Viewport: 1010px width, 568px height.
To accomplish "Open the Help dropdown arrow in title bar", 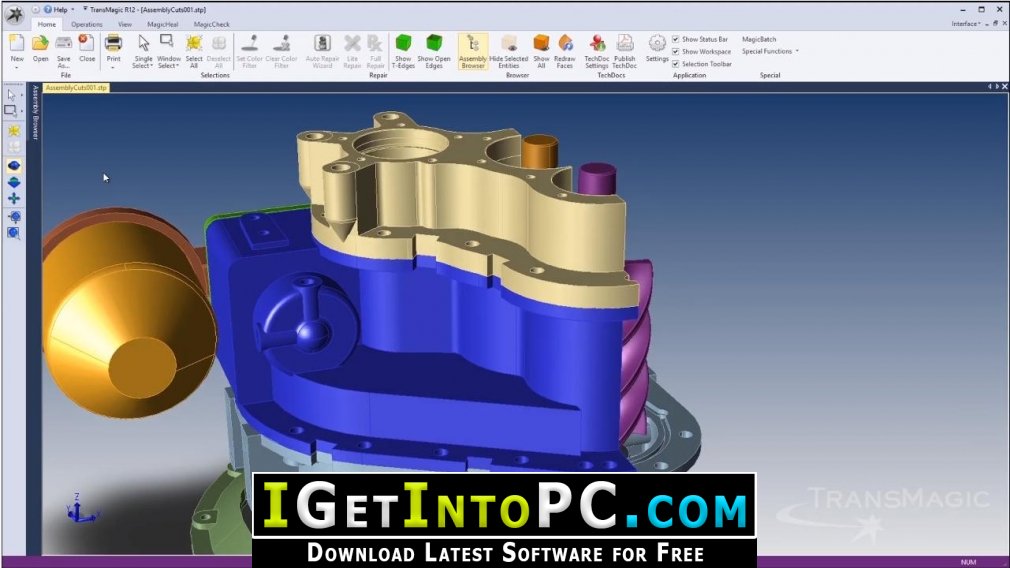I will tap(72, 10).
